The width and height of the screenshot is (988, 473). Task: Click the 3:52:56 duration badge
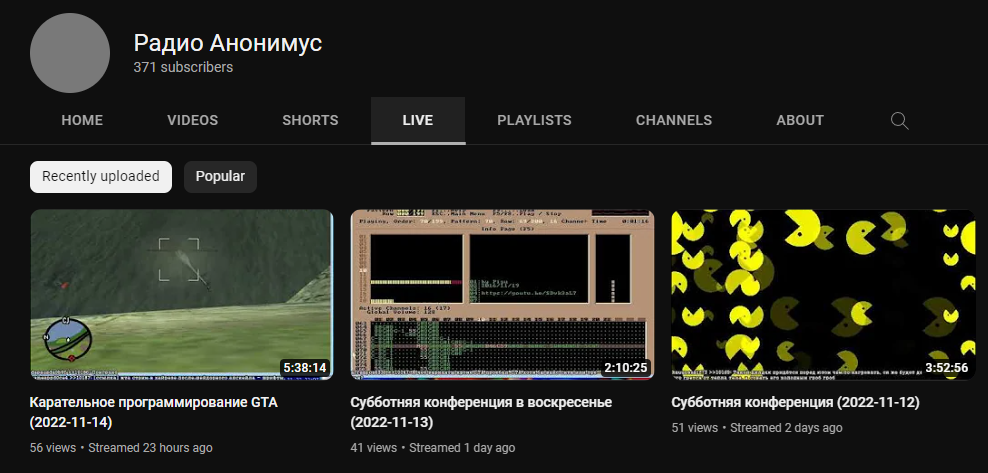click(946, 368)
